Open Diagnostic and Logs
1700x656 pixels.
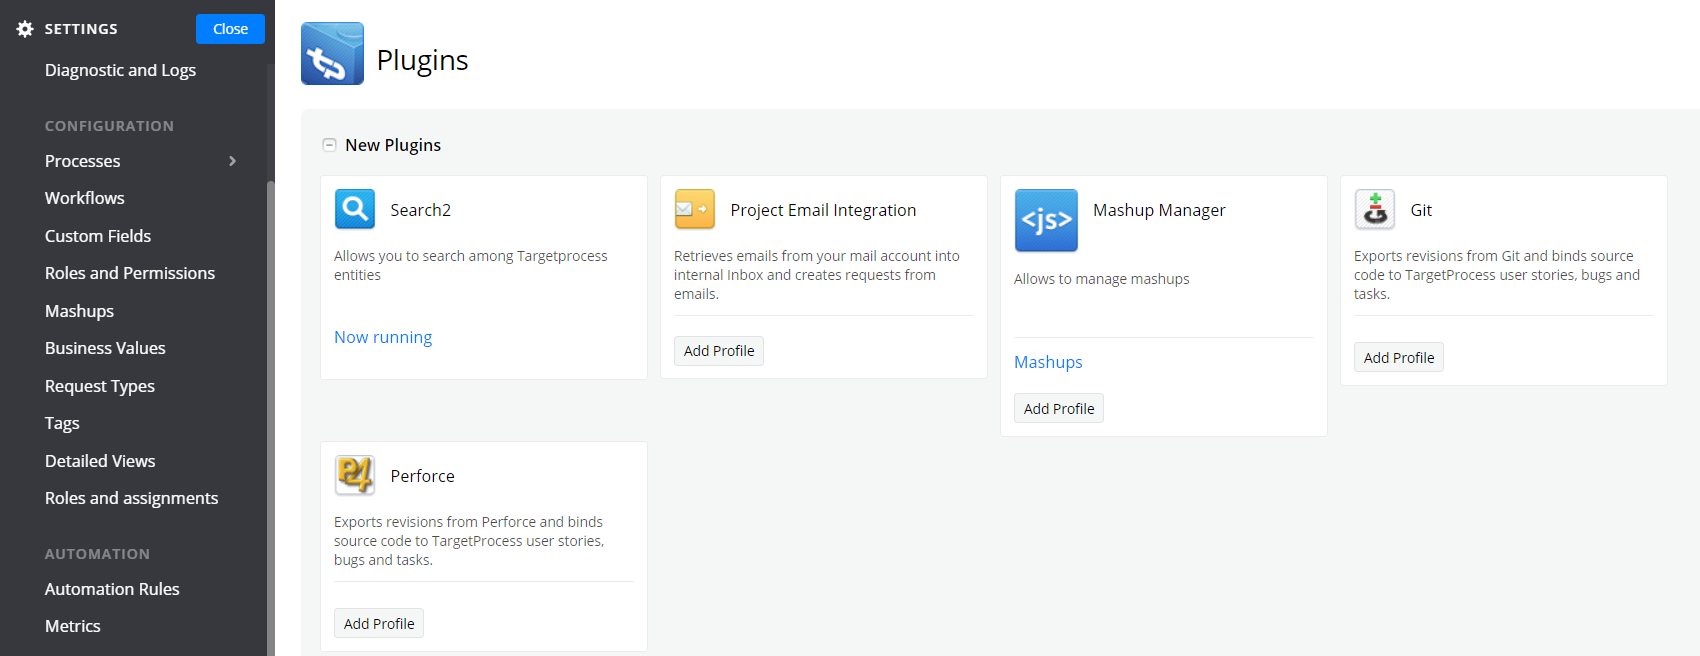pyautogui.click(x=120, y=70)
